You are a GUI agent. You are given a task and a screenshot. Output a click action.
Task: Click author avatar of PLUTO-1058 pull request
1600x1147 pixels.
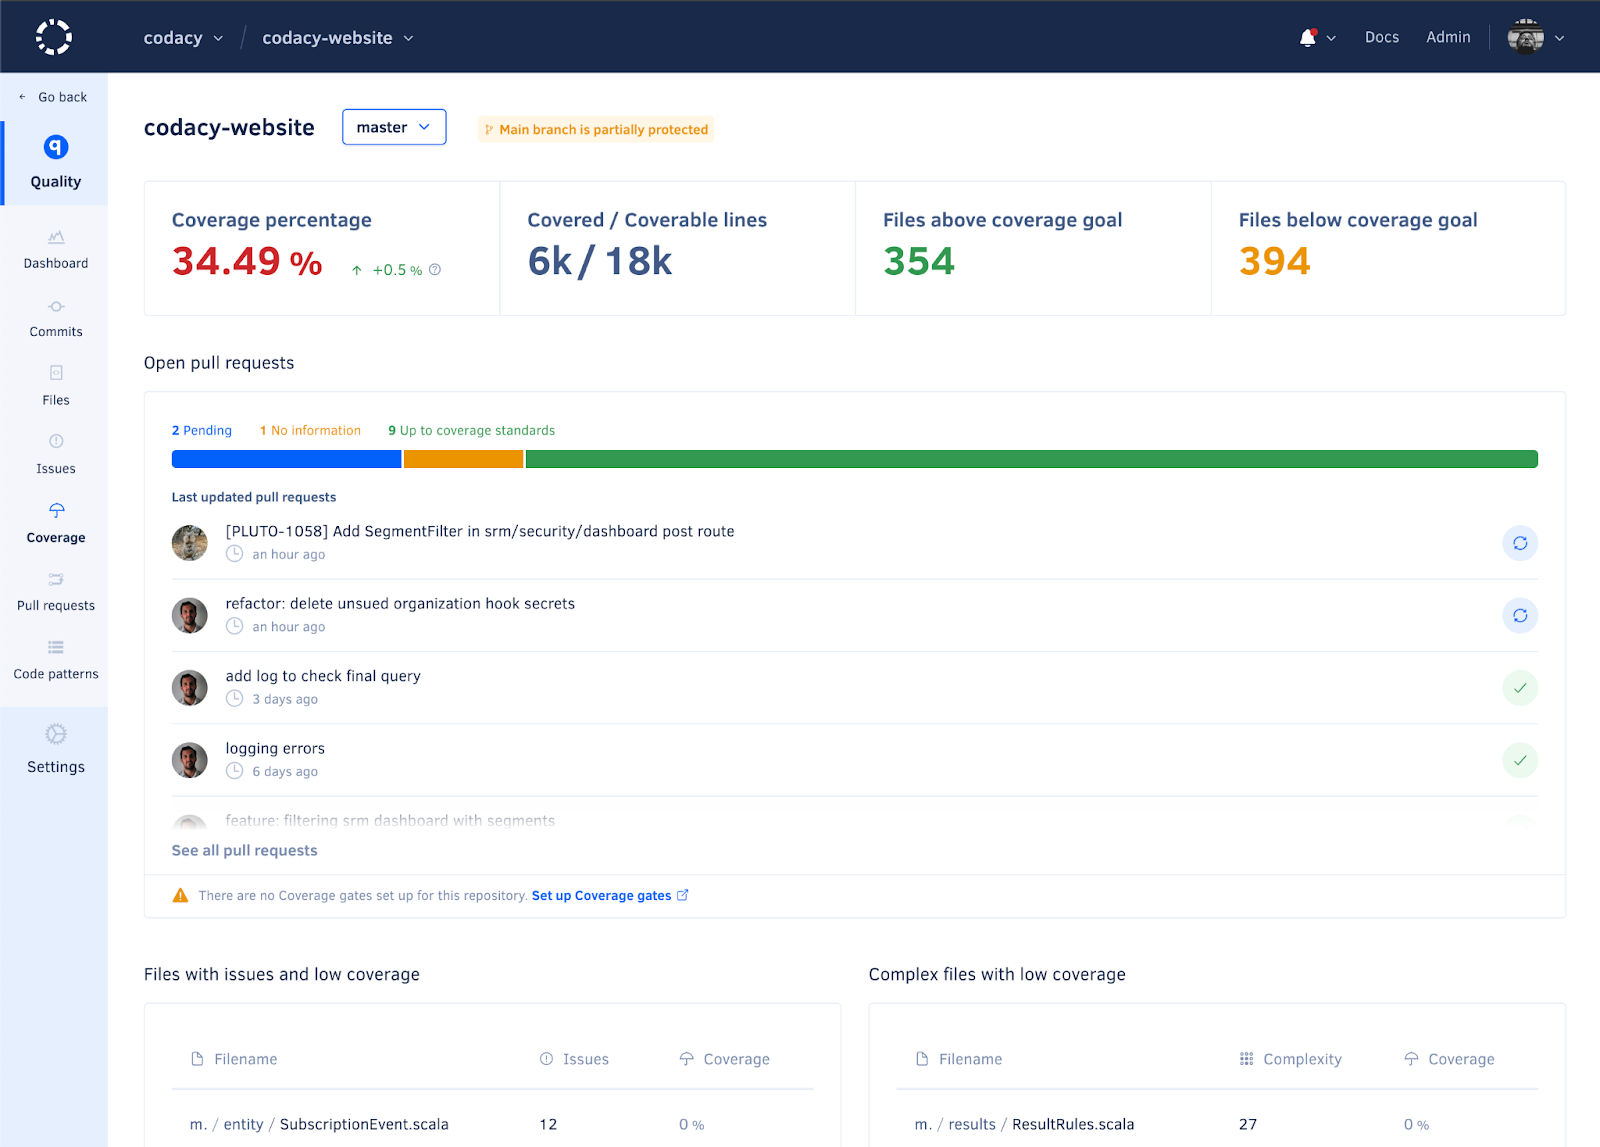point(190,543)
